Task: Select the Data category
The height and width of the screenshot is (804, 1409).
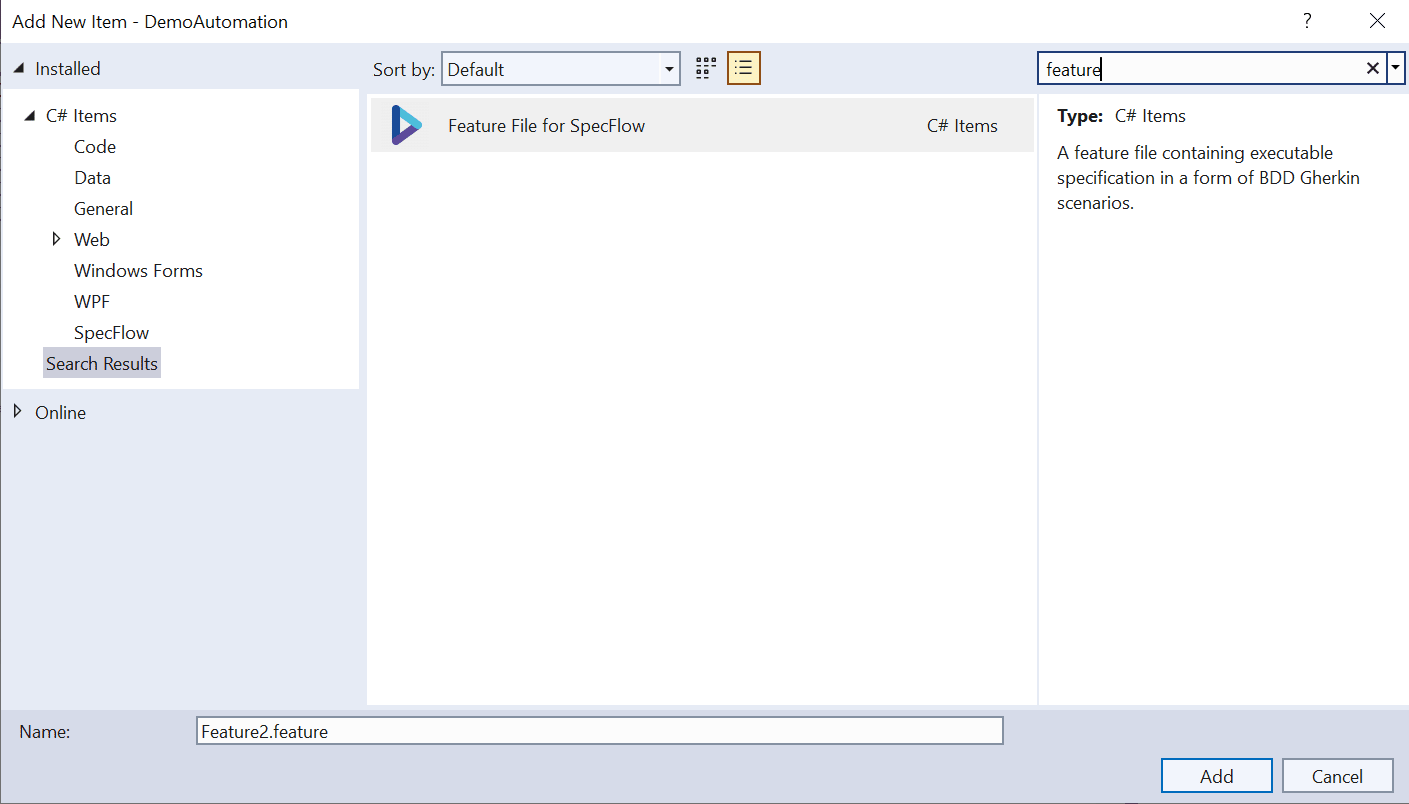Action: pos(92,177)
